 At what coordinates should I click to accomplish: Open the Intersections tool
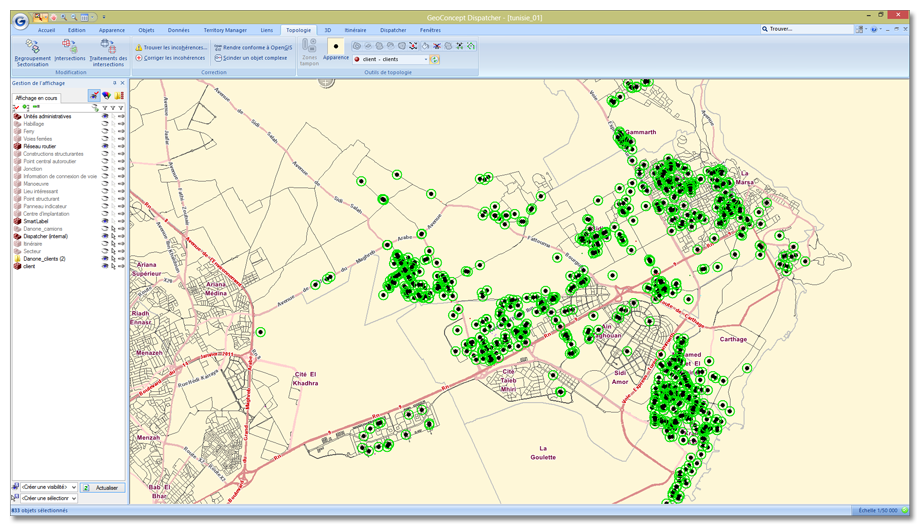coord(69,47)
